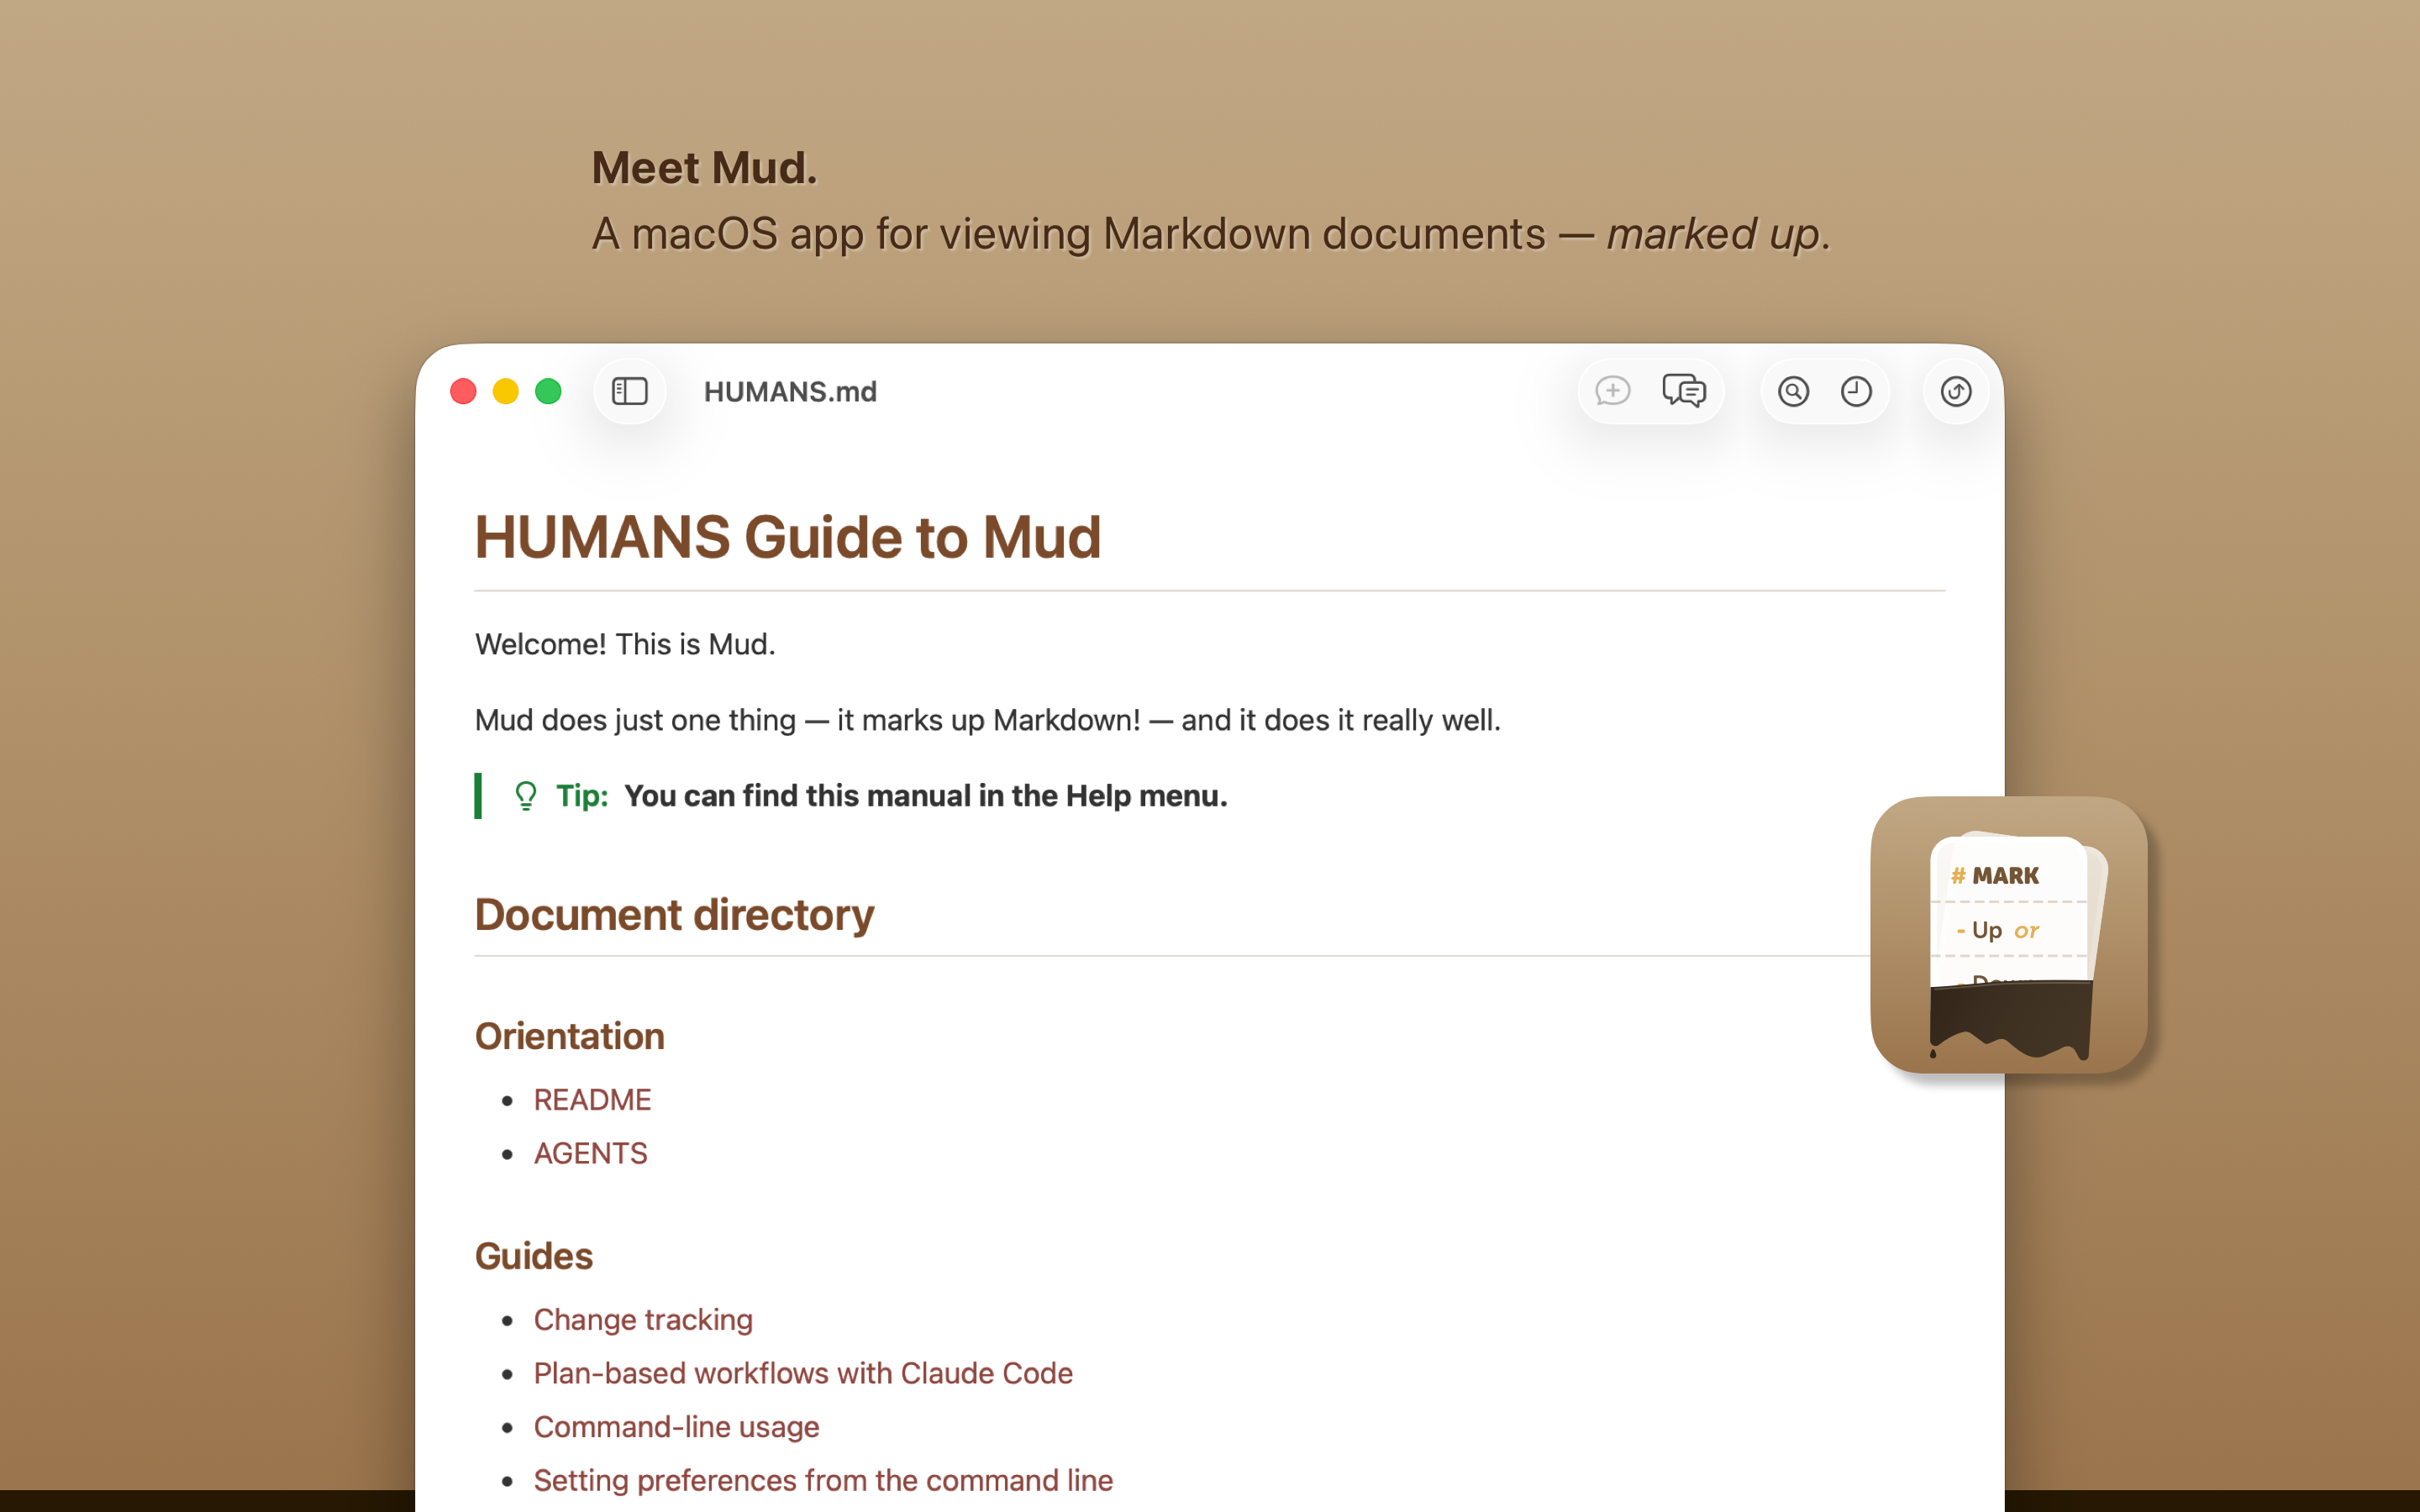Image resolution: width=2420 pixels, height=1512 pixels.
Task: Click the HUMANS Guide to Mud heading
Action: pos(788,538)
